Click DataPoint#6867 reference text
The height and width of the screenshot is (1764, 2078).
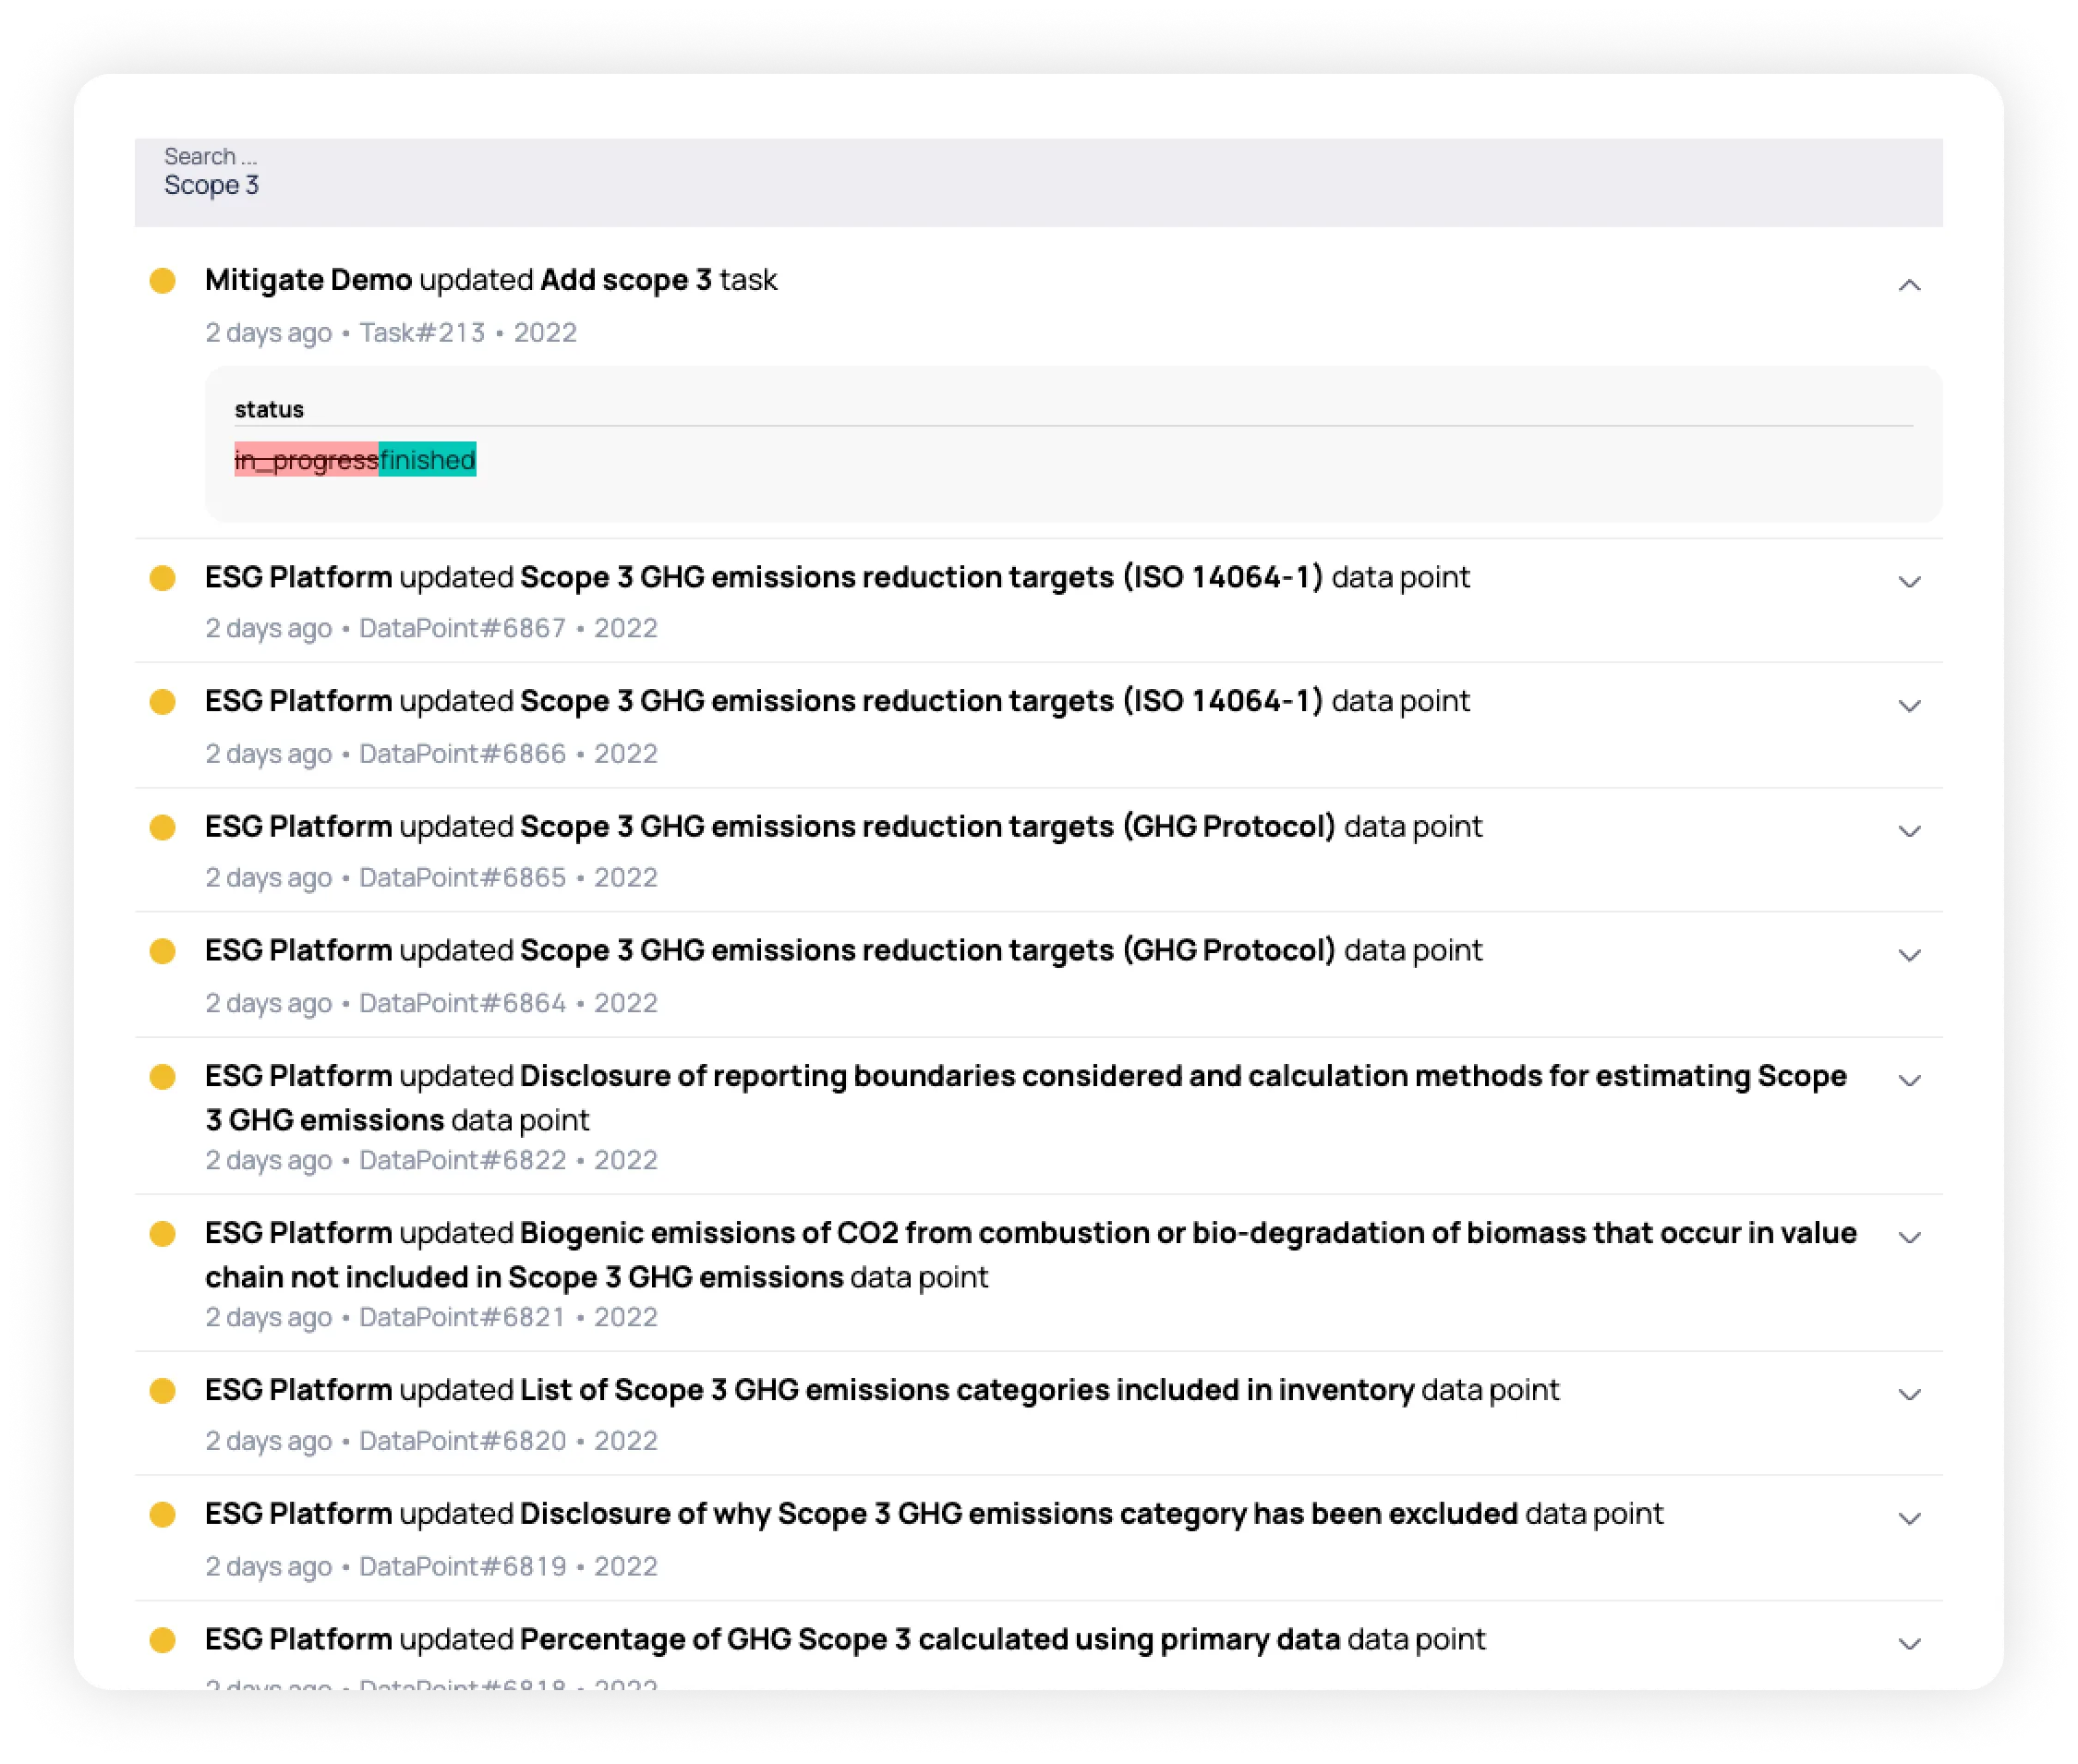click(462, 628)
